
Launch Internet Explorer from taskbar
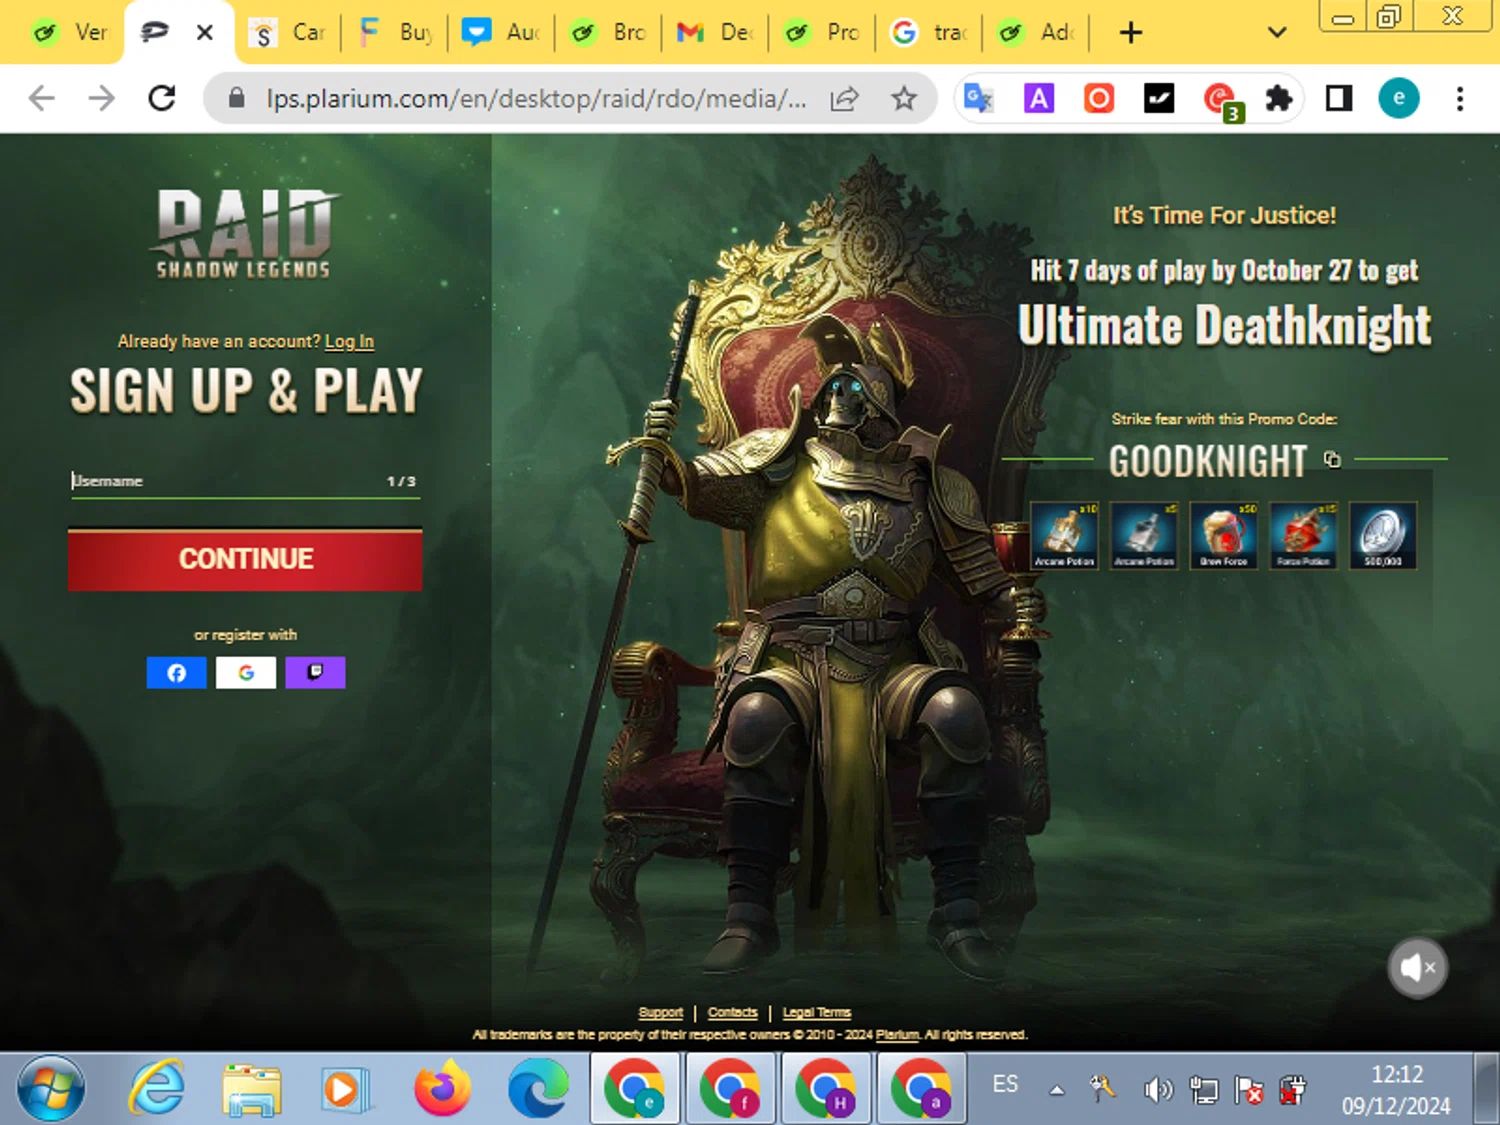[x=157, y=1089]
